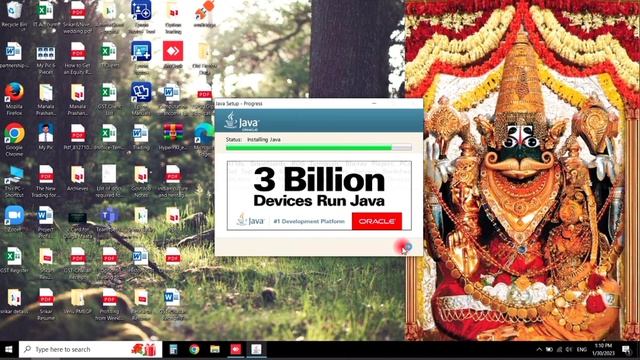Screen dimensions: 640x360
Task: Click the 3 Billion Devices Run Java banner
Action: (319, 196)
